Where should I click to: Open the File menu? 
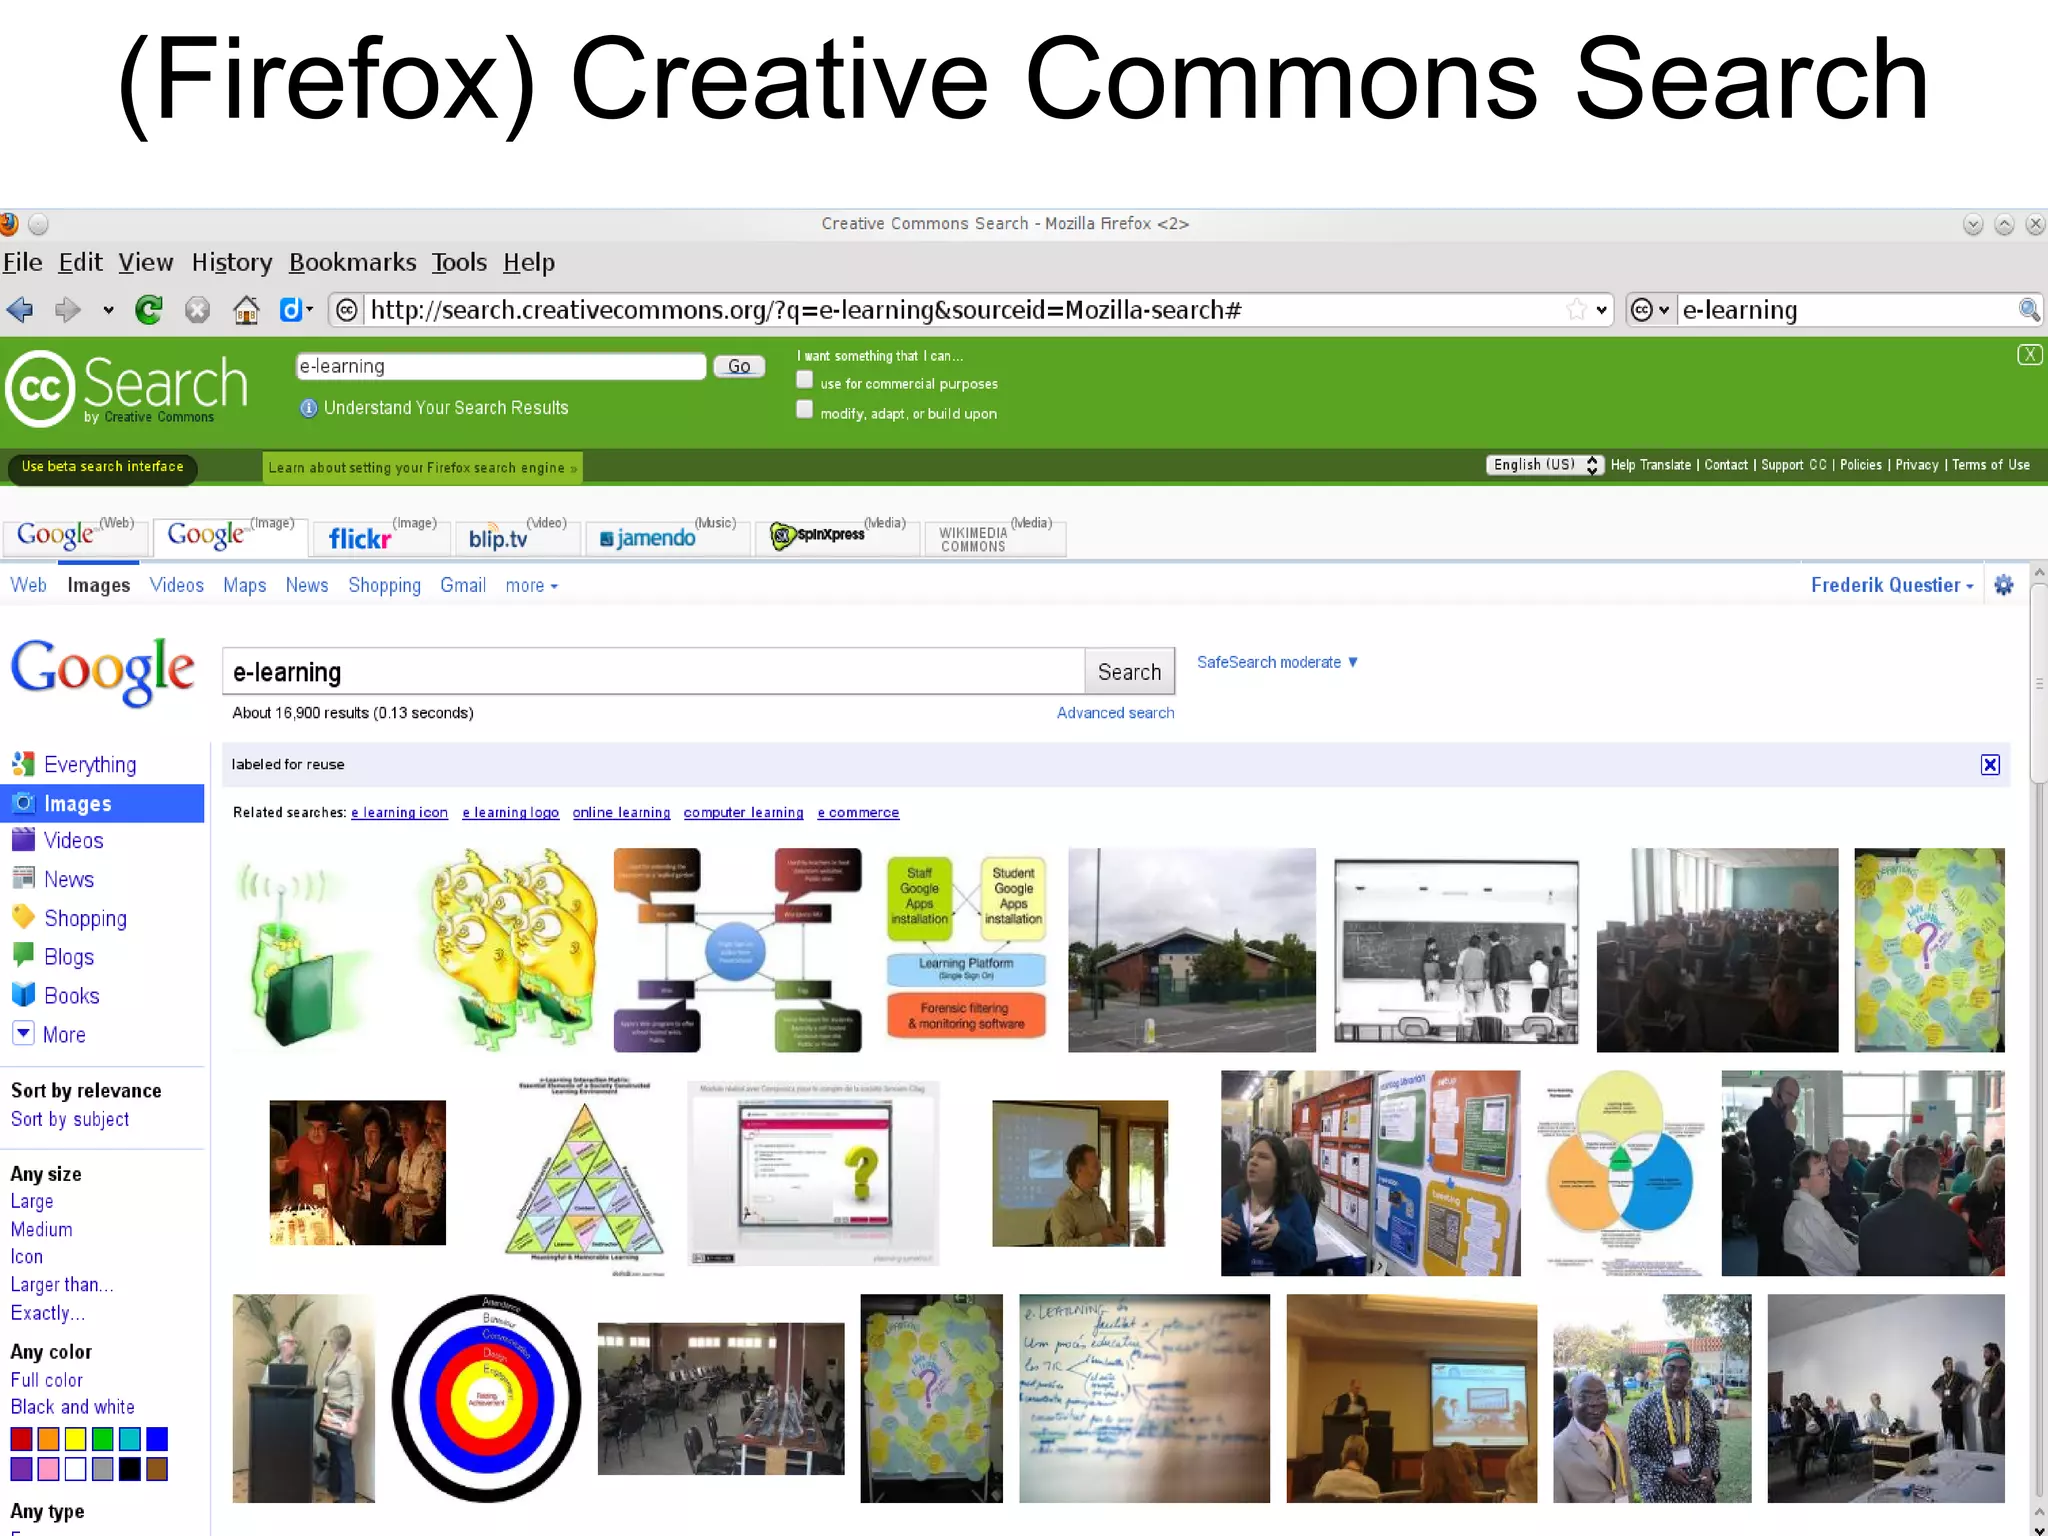click(23, 262)
